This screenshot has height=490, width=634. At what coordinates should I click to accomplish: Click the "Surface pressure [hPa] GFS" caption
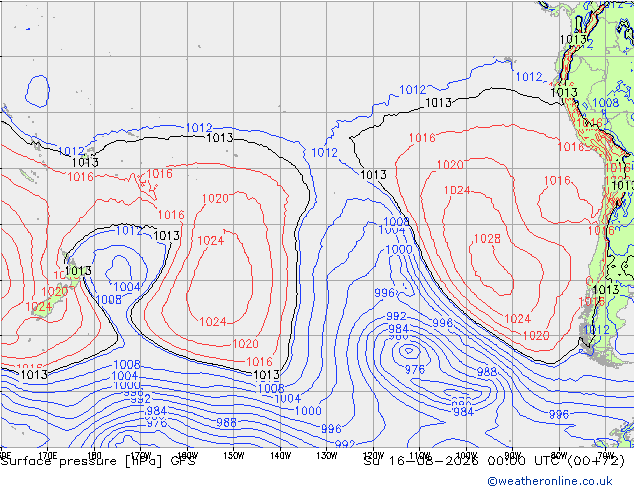(x=98, y=461)
